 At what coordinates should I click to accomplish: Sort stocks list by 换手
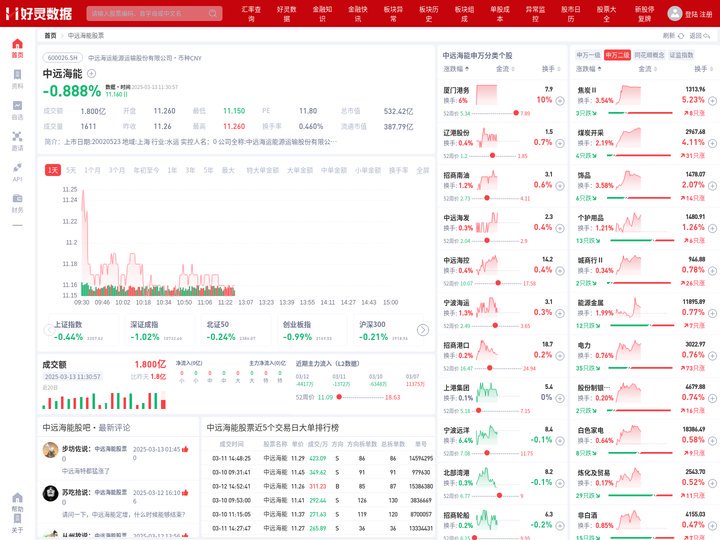tap(551, 69)
